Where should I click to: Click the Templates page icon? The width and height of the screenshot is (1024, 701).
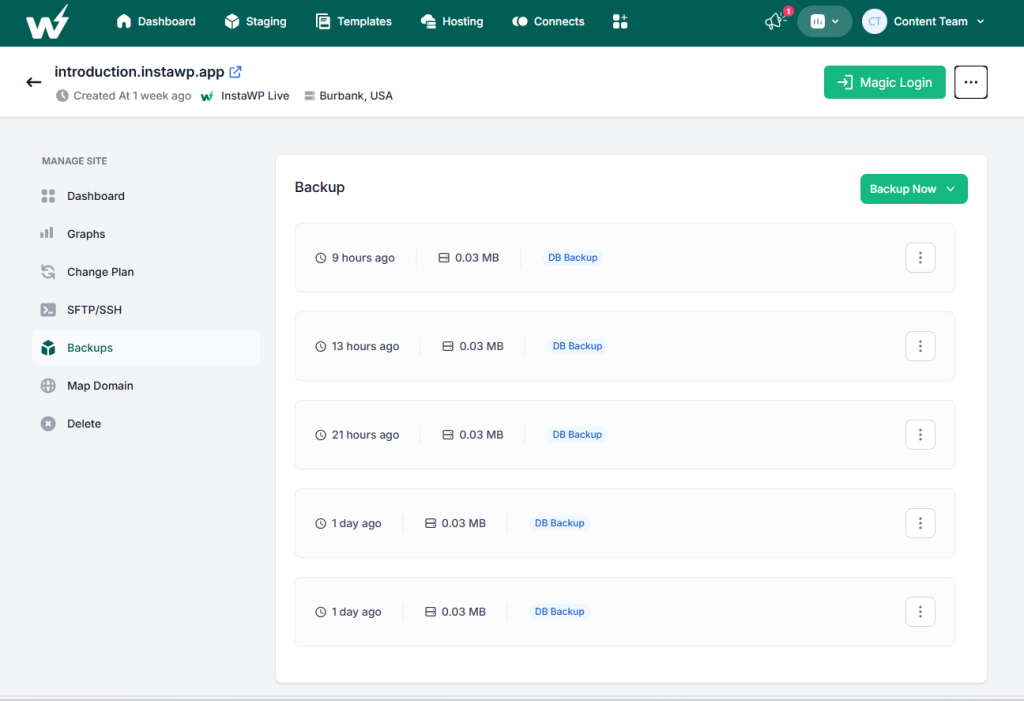coord(323,22)
